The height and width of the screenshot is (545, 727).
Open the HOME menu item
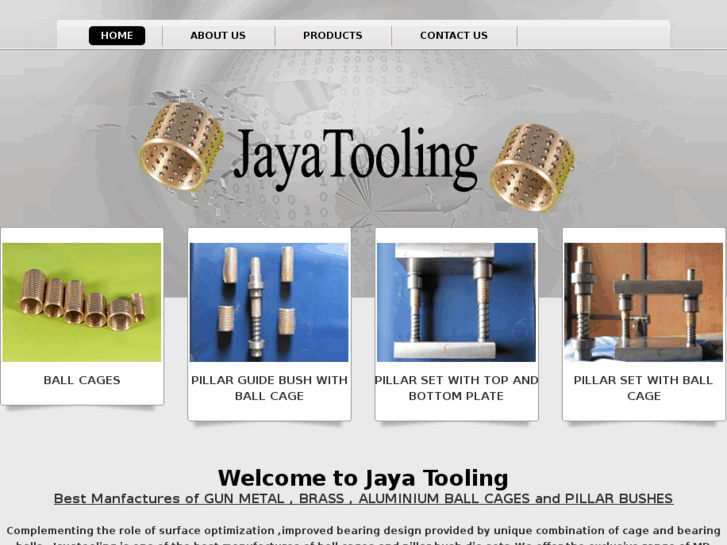(x=117, y=36)
